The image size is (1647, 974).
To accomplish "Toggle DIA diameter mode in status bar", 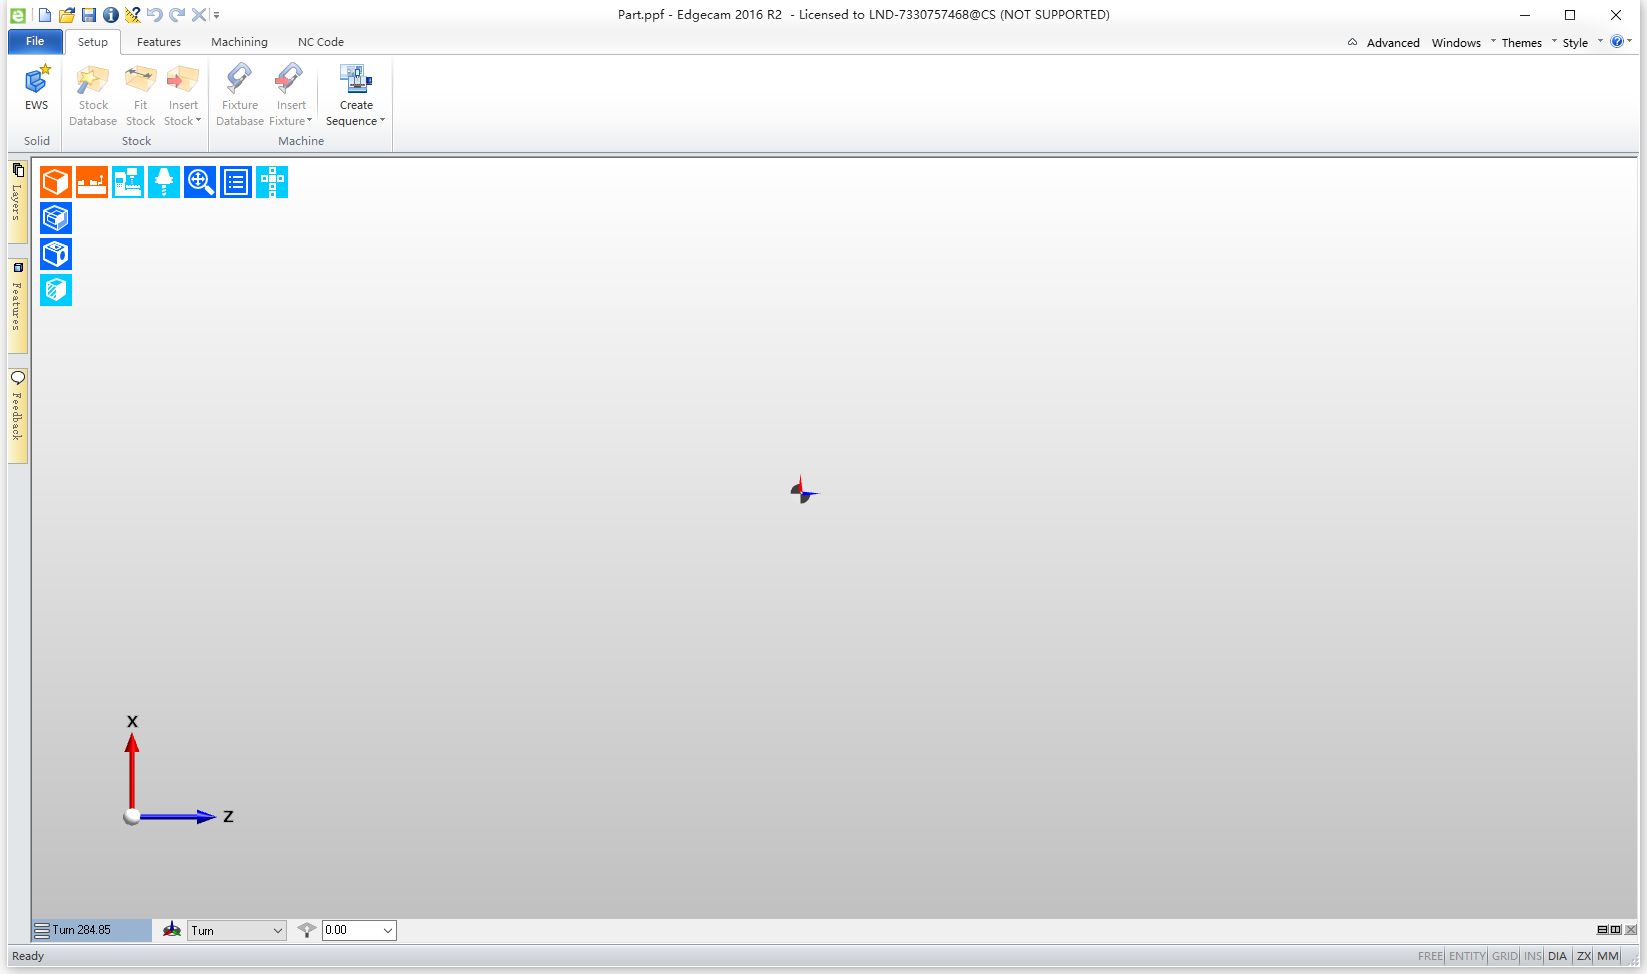I will (1557, 957).
